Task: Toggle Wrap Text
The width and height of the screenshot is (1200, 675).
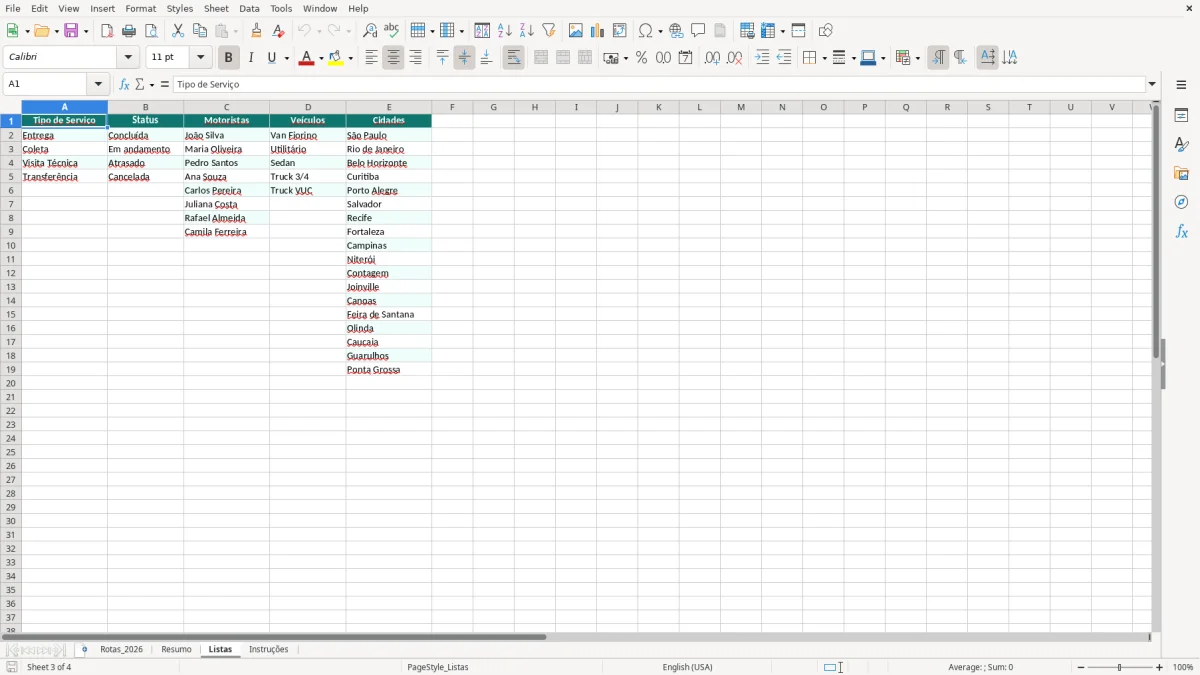Action: (513, 58)
